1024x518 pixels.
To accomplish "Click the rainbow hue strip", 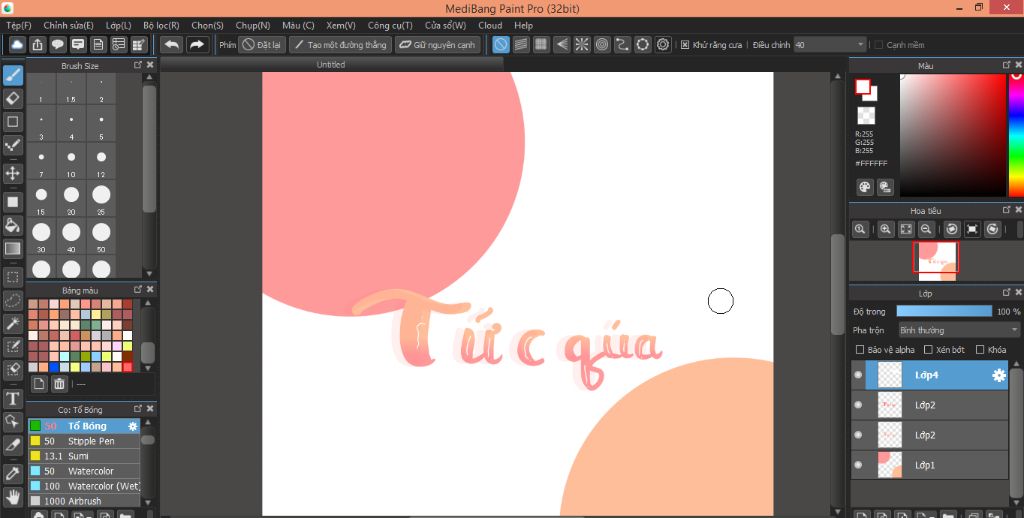I will coord(1016,135).
